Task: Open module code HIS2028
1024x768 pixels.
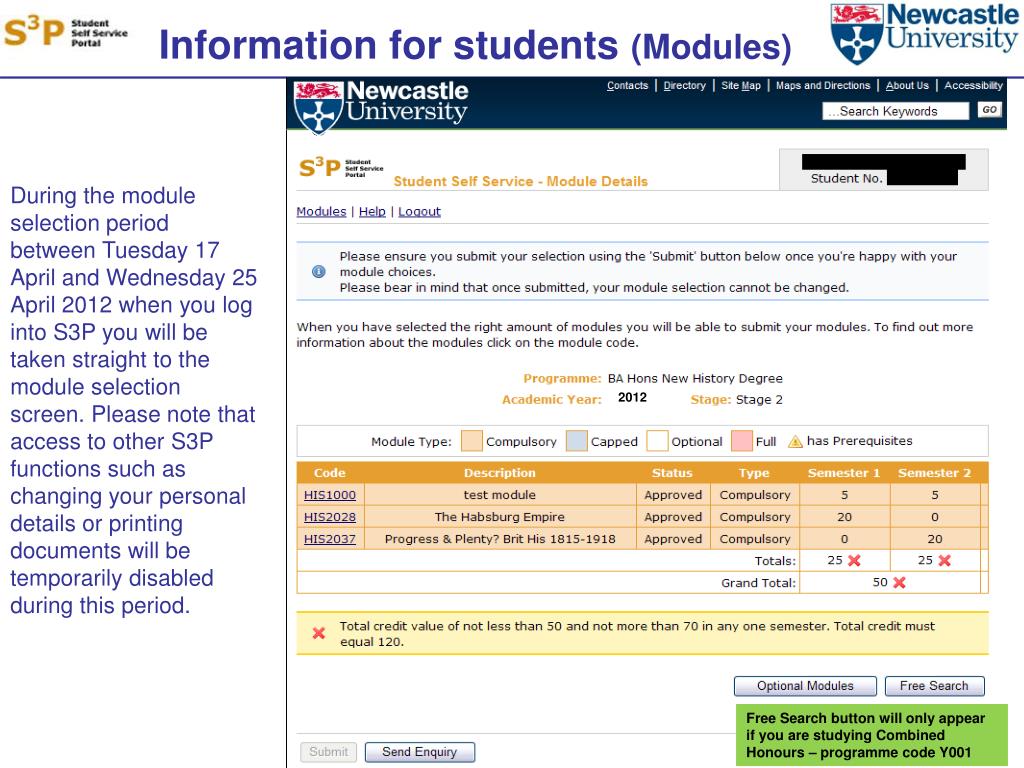Action: click(x=330, y=517)
